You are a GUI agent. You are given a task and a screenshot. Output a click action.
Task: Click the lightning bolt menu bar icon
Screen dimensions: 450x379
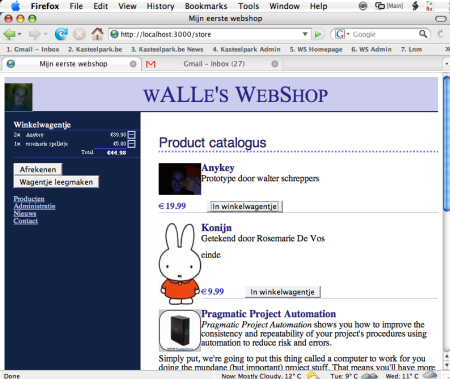point(415,6)
